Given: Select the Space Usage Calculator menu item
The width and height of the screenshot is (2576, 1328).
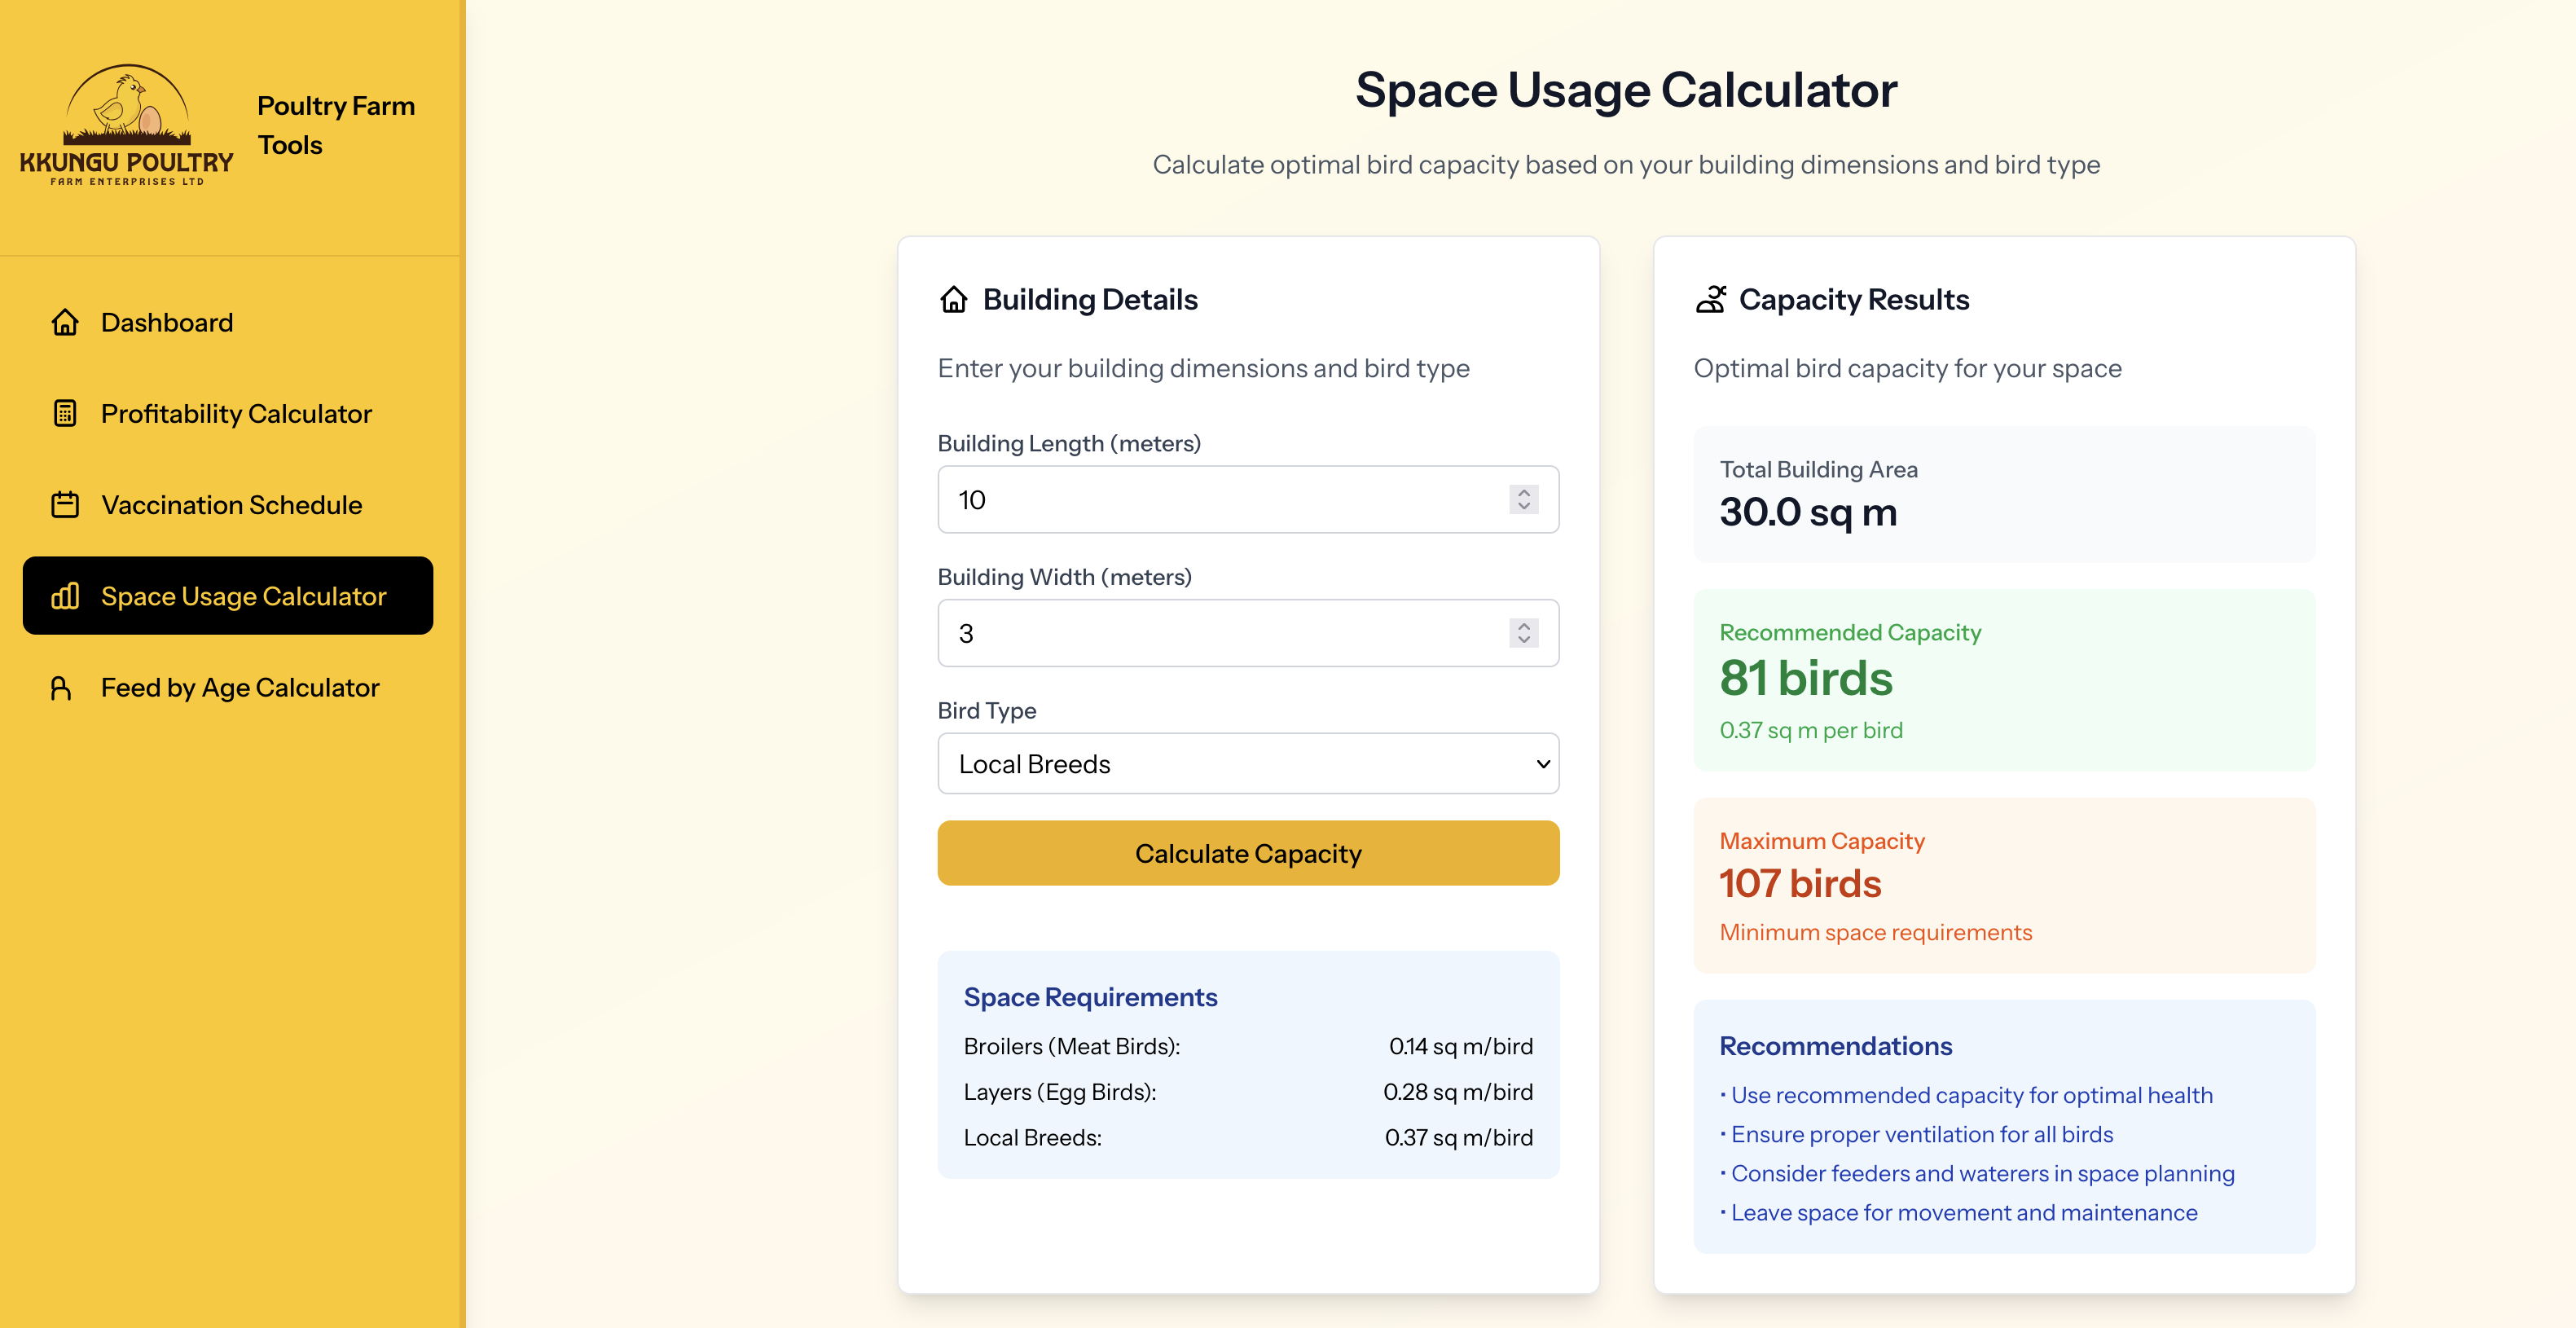Looking at the screenshot, I should click(243, 596).
